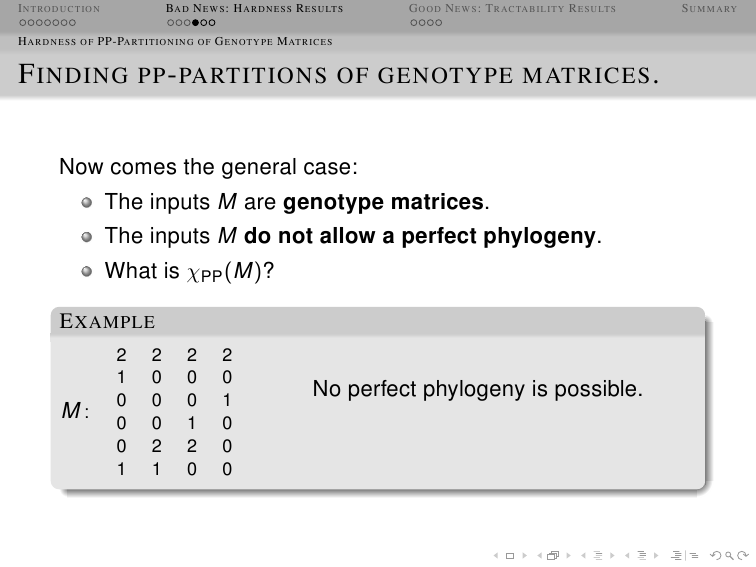The image size is (756, 567).
Task: Jump to previous subsection using left arrow
Action: [x=583, y=556]
